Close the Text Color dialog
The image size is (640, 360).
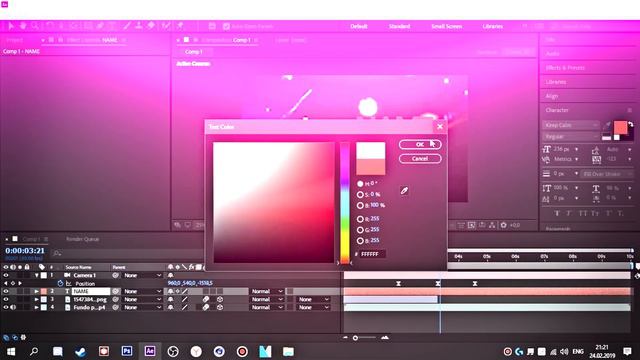coord(440,127)
